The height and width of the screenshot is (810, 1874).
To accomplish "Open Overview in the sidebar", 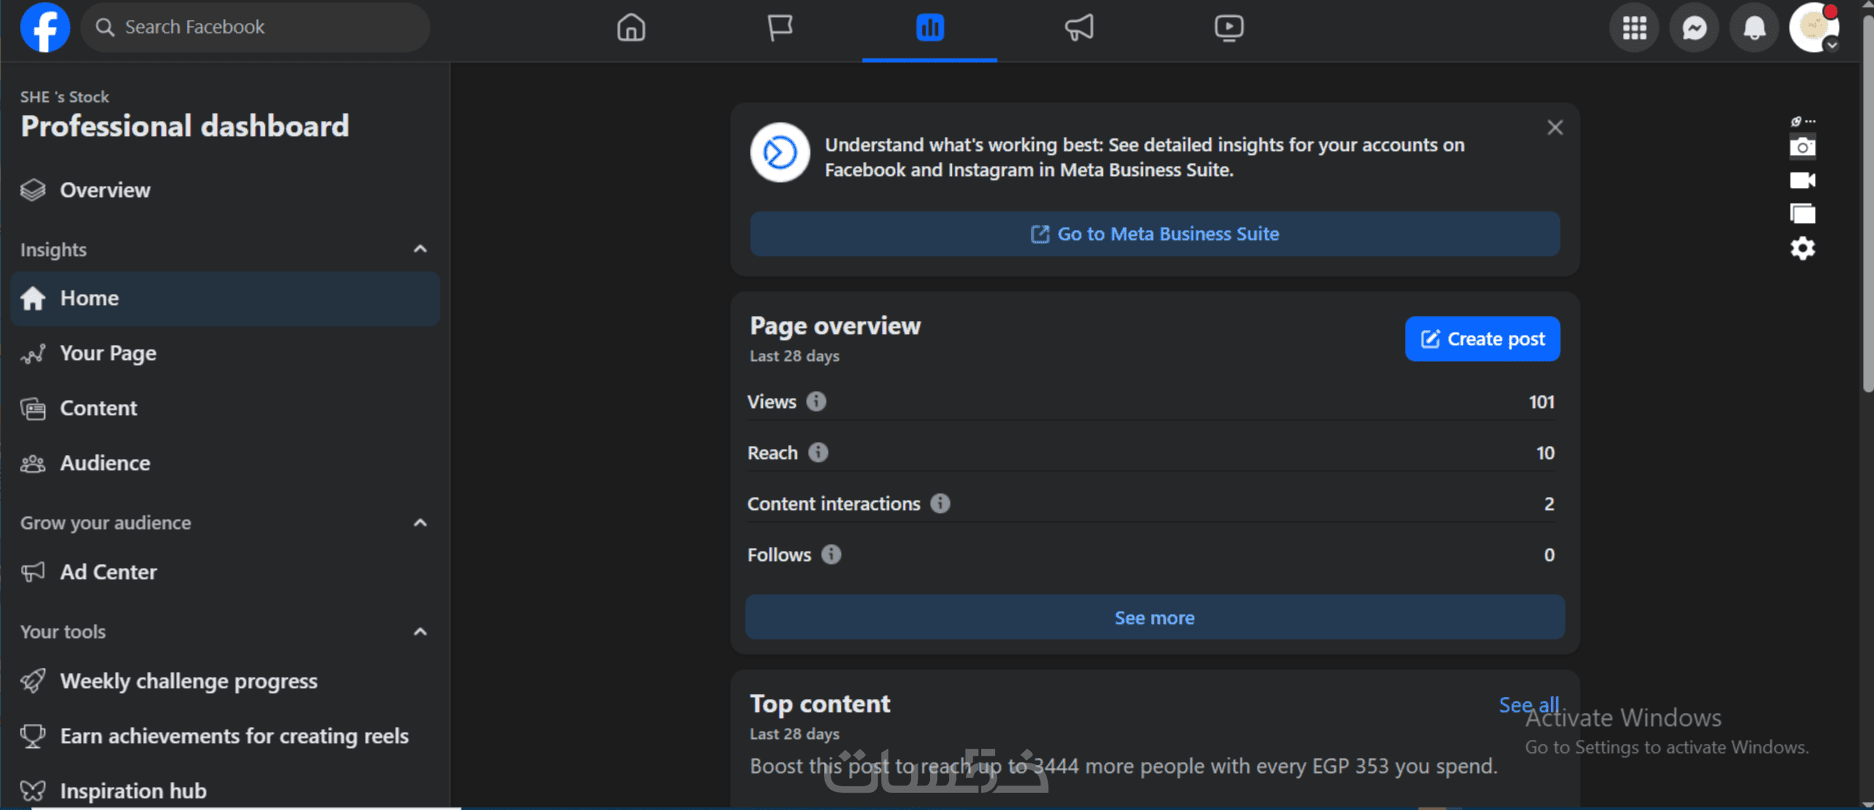I will coord(225,190).
